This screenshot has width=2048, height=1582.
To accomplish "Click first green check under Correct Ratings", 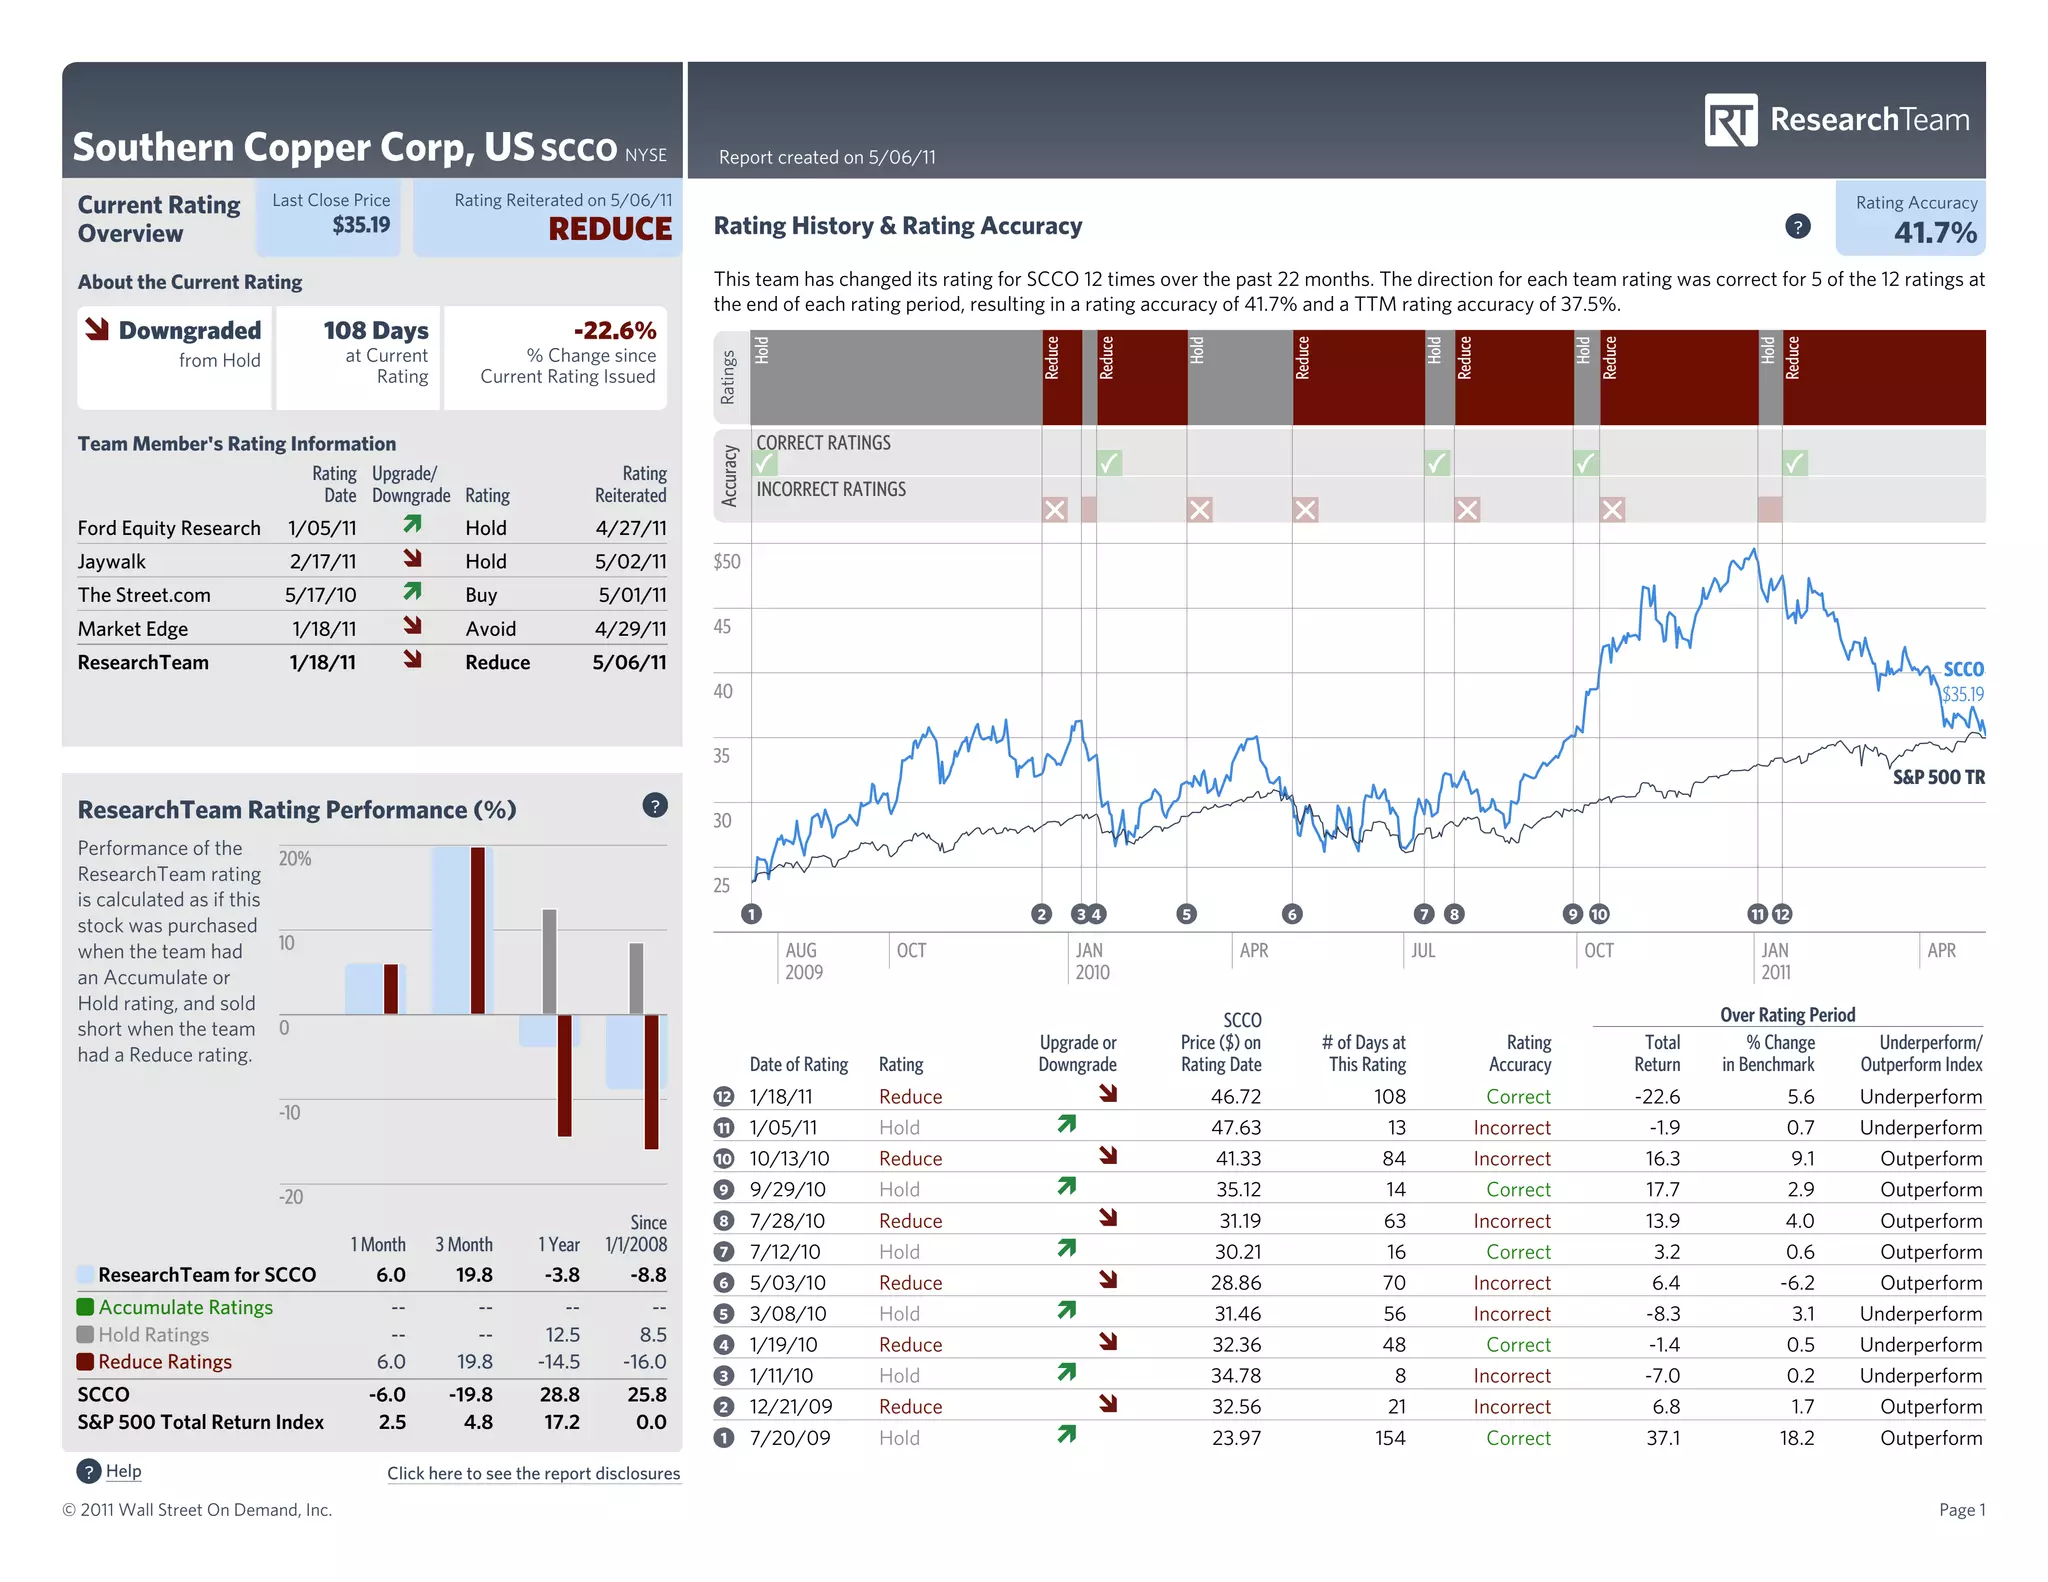I will (x=765, y=463).
